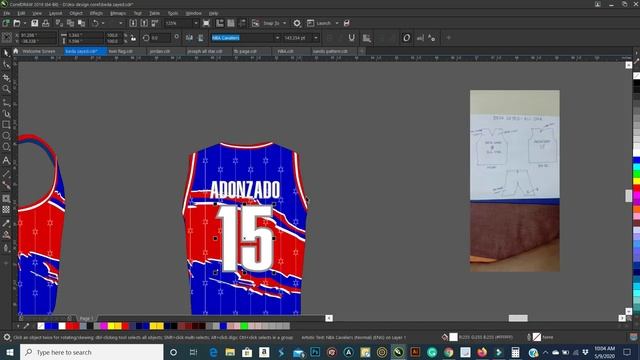Toggle mirror text horizontally
This screenshot has height=360, width=640.
pyautogui.click(x=189, y=38)
